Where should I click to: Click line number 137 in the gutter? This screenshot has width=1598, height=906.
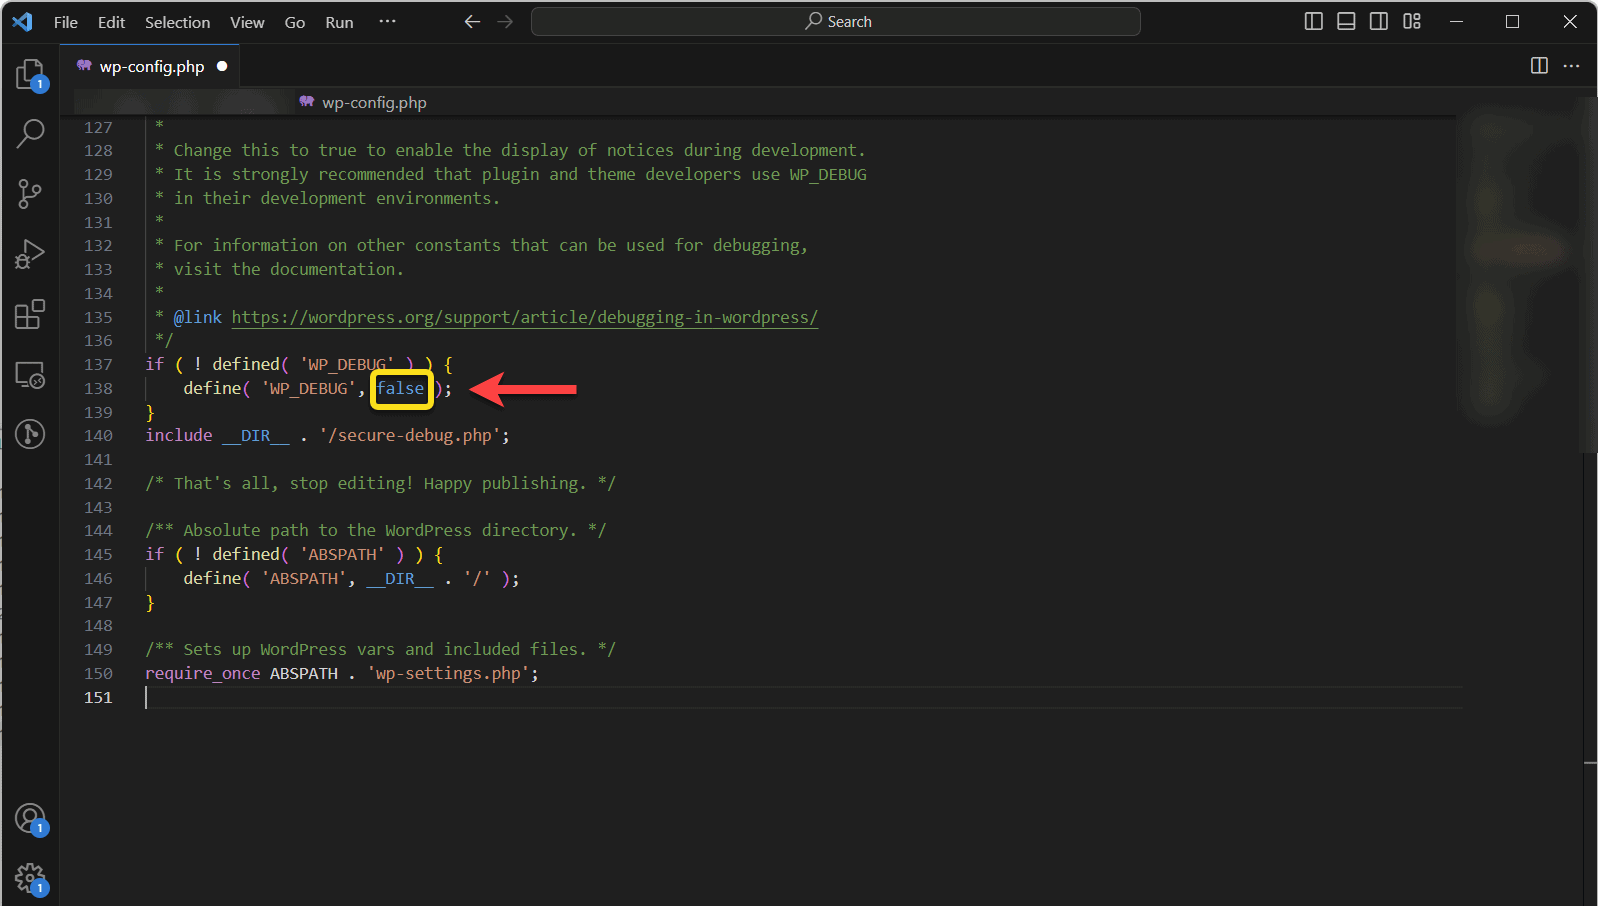click(x=98, y=364)
